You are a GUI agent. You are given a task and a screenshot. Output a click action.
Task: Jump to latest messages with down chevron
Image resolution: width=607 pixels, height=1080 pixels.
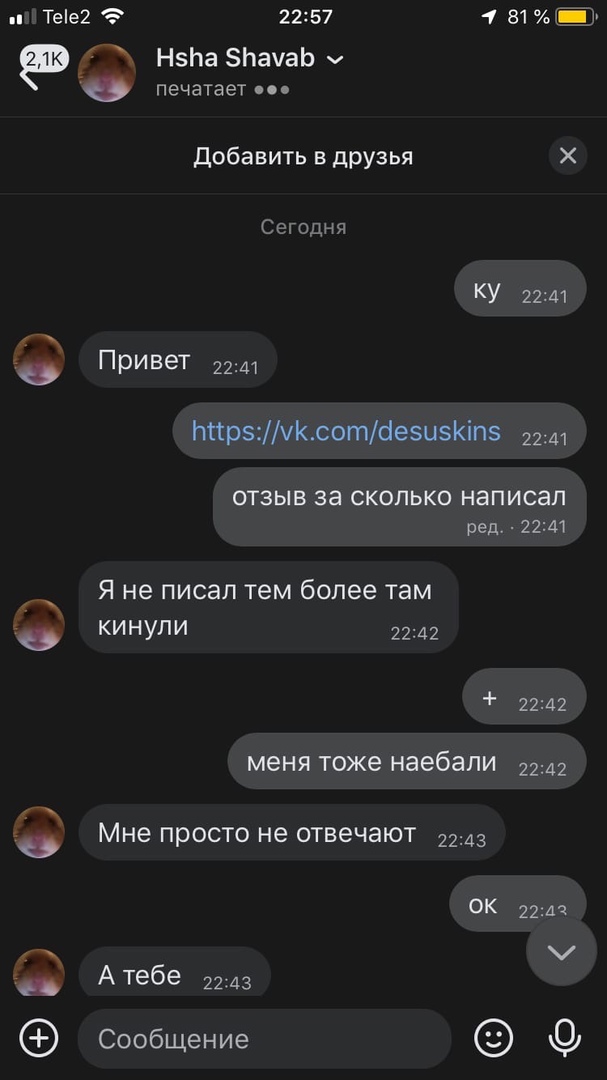click(562, 951)
